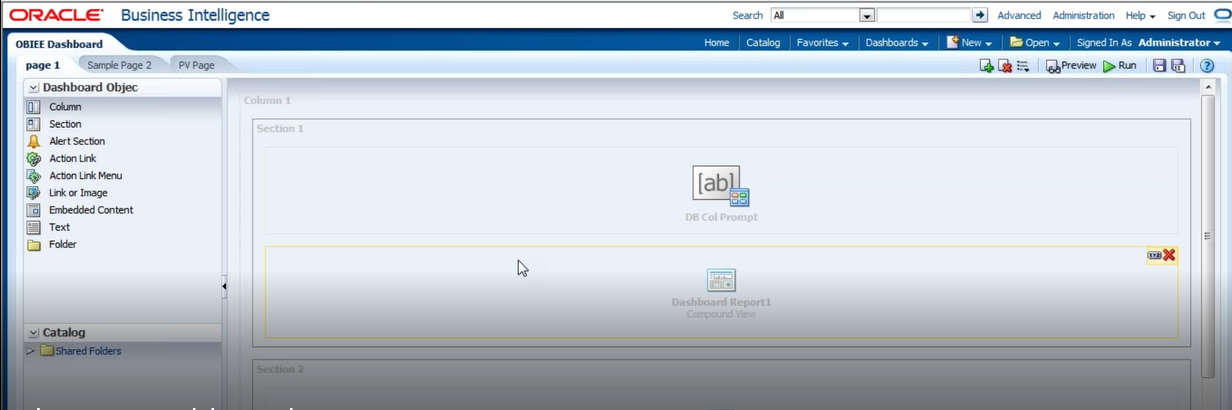Expand the Administrator user menu
The width and height of the screenshot is (1232, 410).
(1179, 43)
